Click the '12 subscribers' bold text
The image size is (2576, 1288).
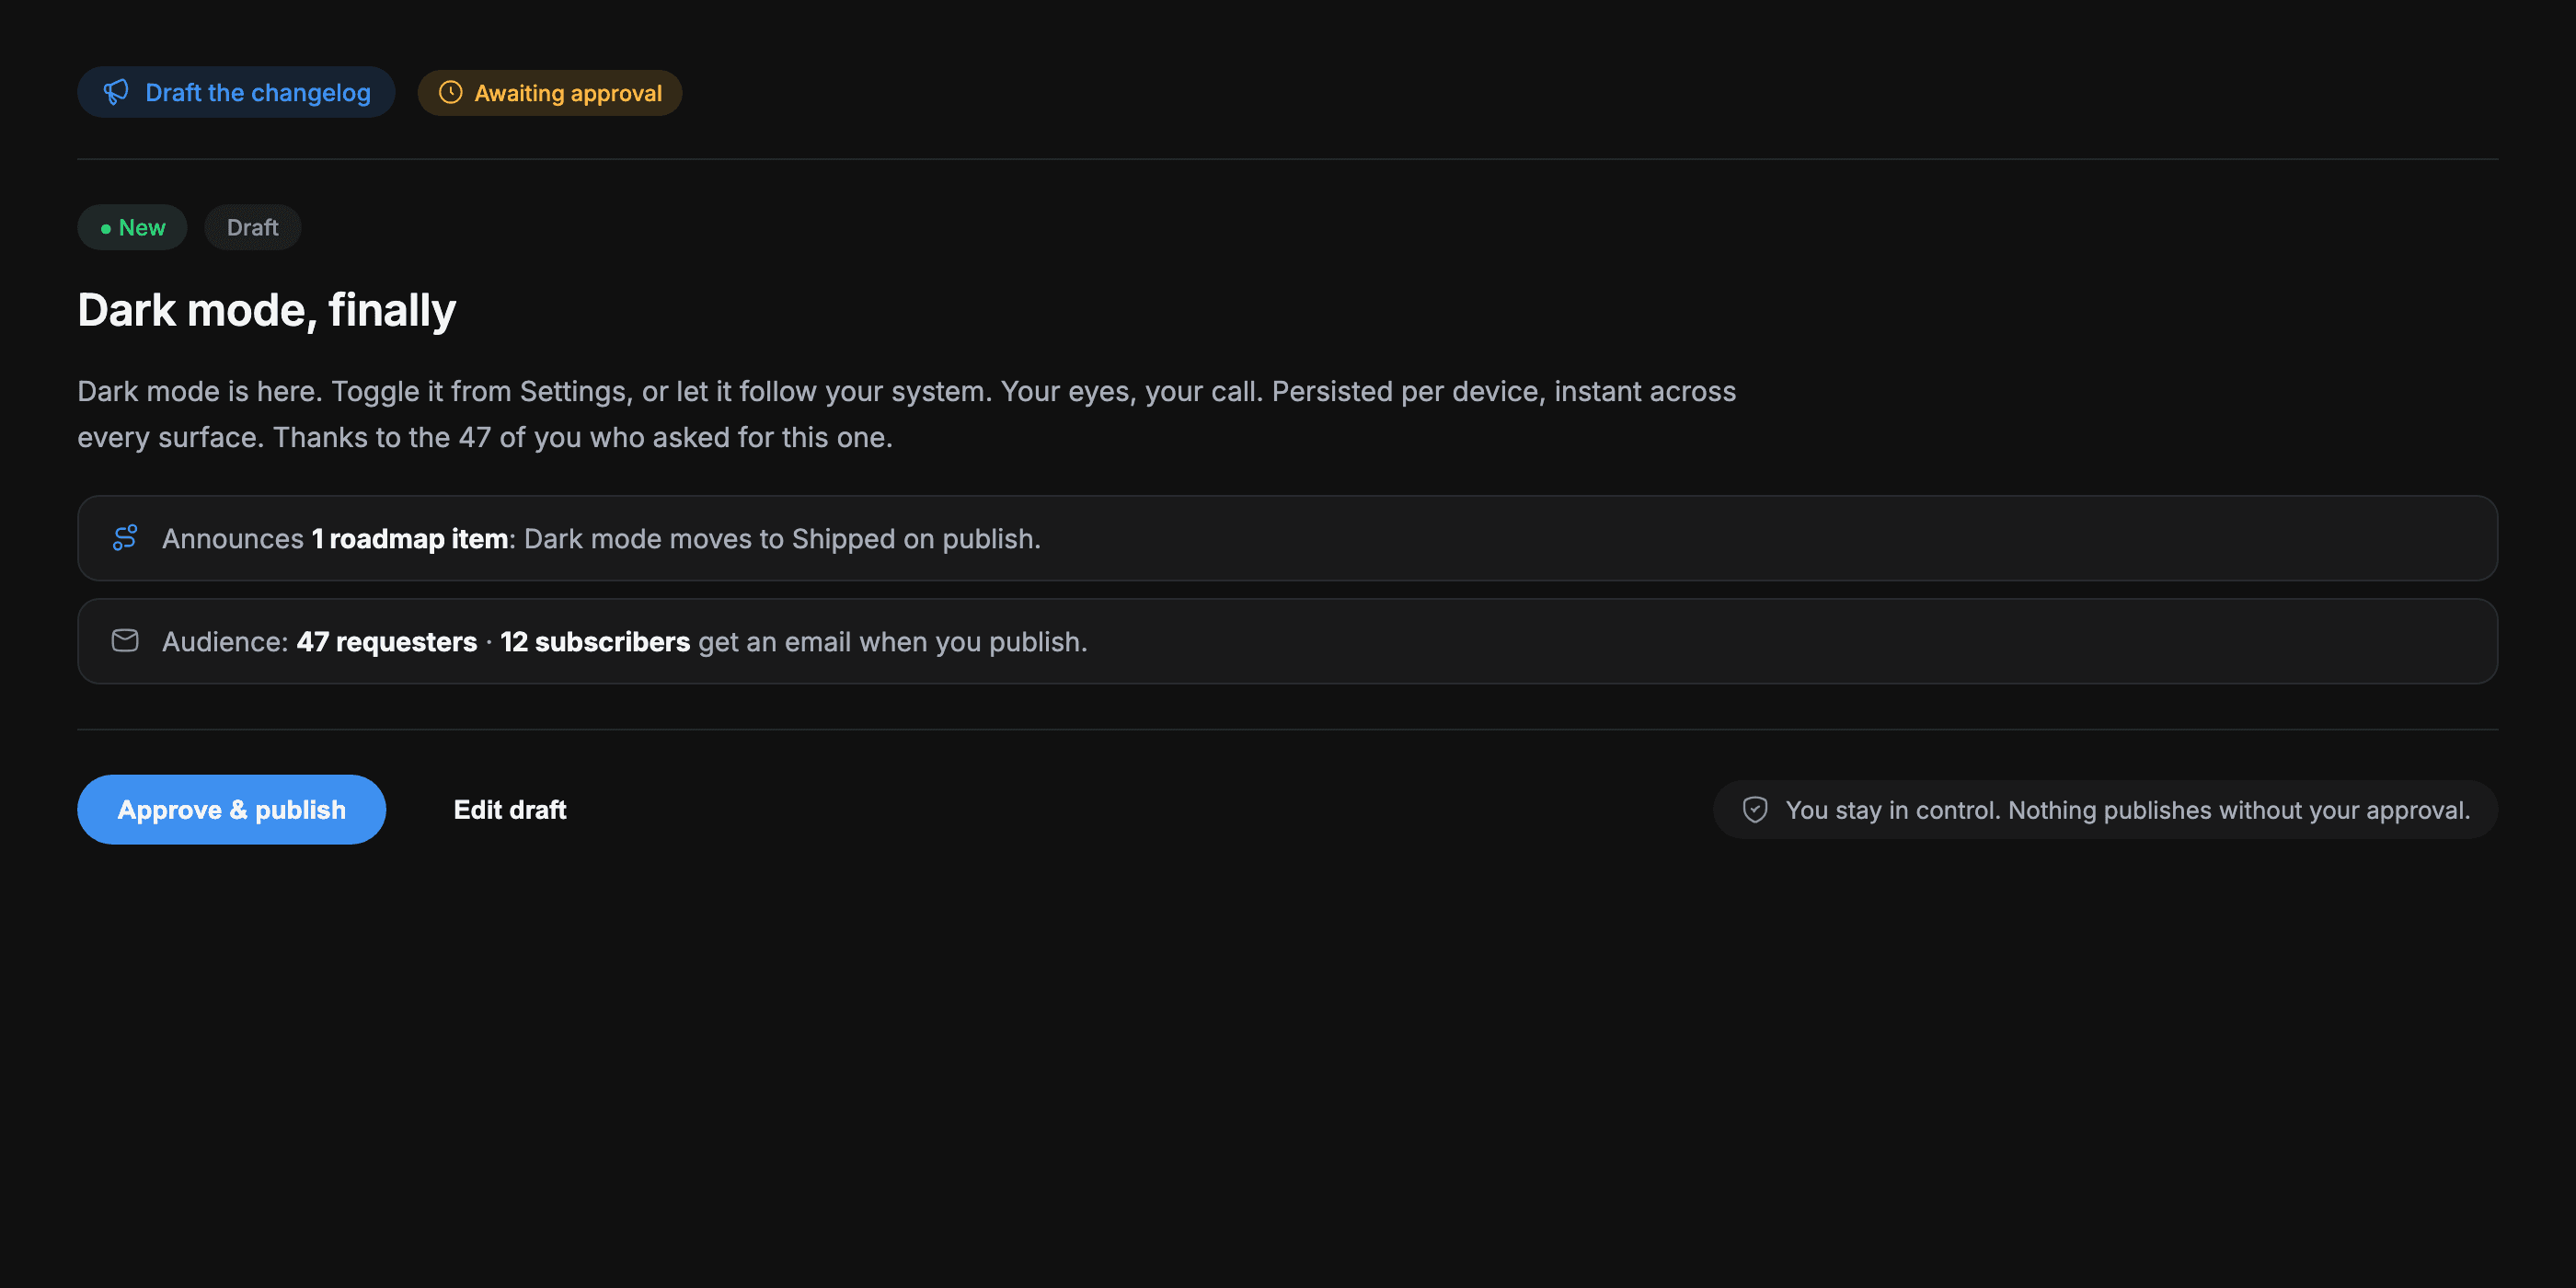coord(595,642)
